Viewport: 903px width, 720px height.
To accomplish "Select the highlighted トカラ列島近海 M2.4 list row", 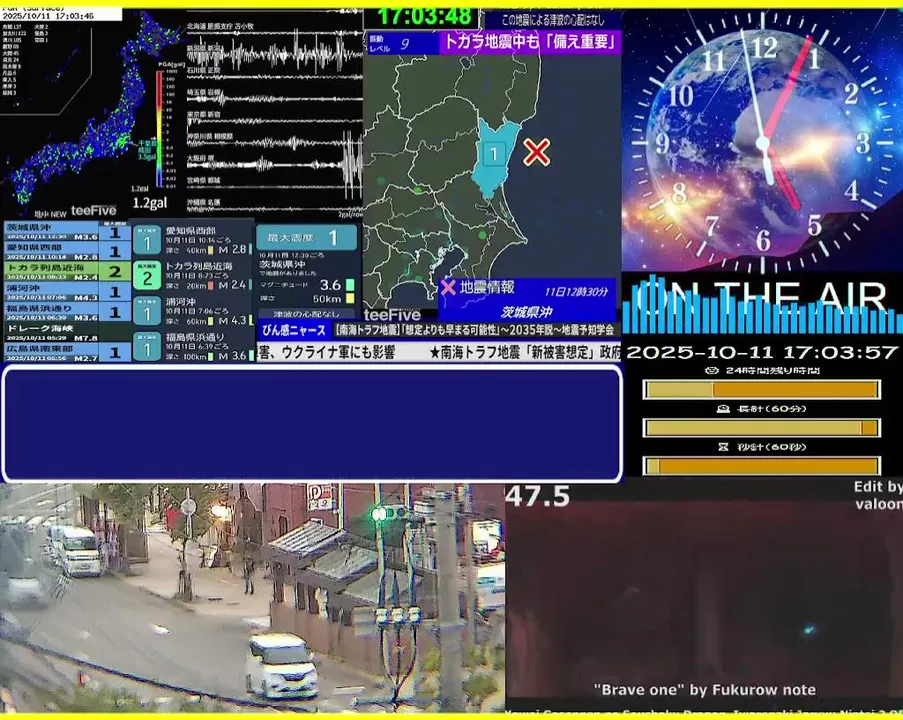I will pos(68,271).
